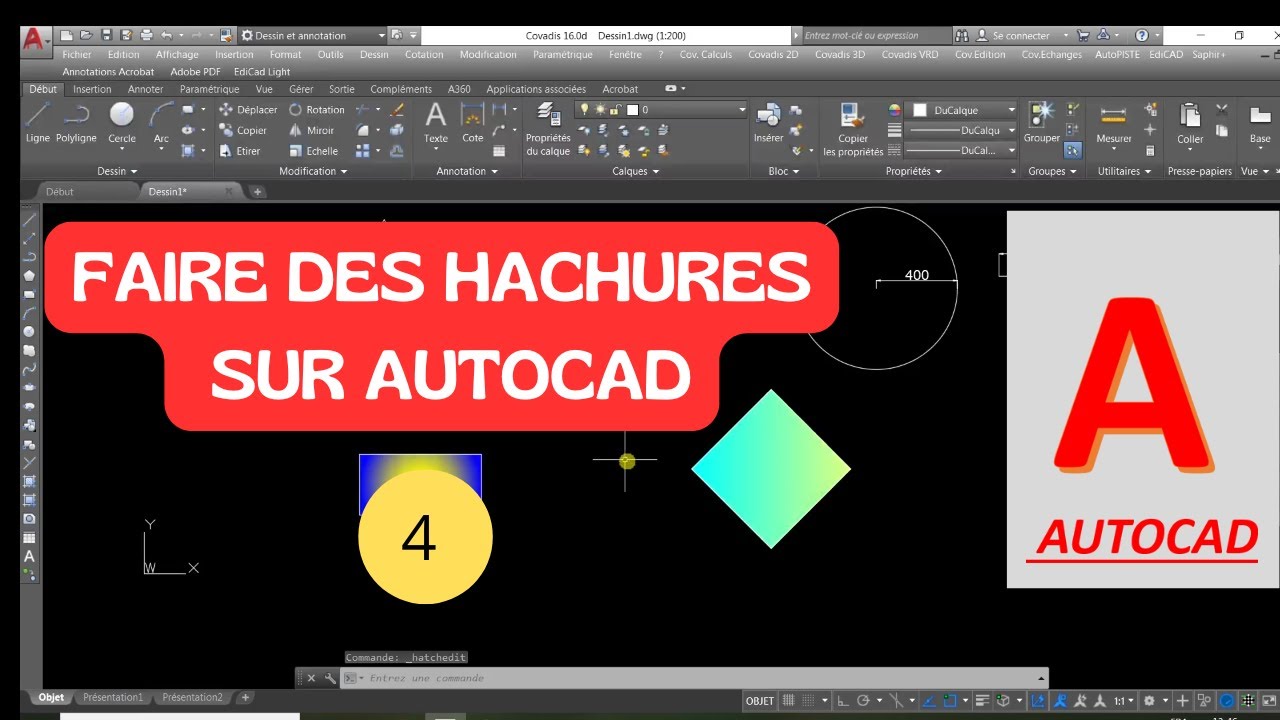Image resolution: width=1280 pixels, height=720 pixels.
Task: Switch to the Insertion ribbon tab
Action: point(92,89)
